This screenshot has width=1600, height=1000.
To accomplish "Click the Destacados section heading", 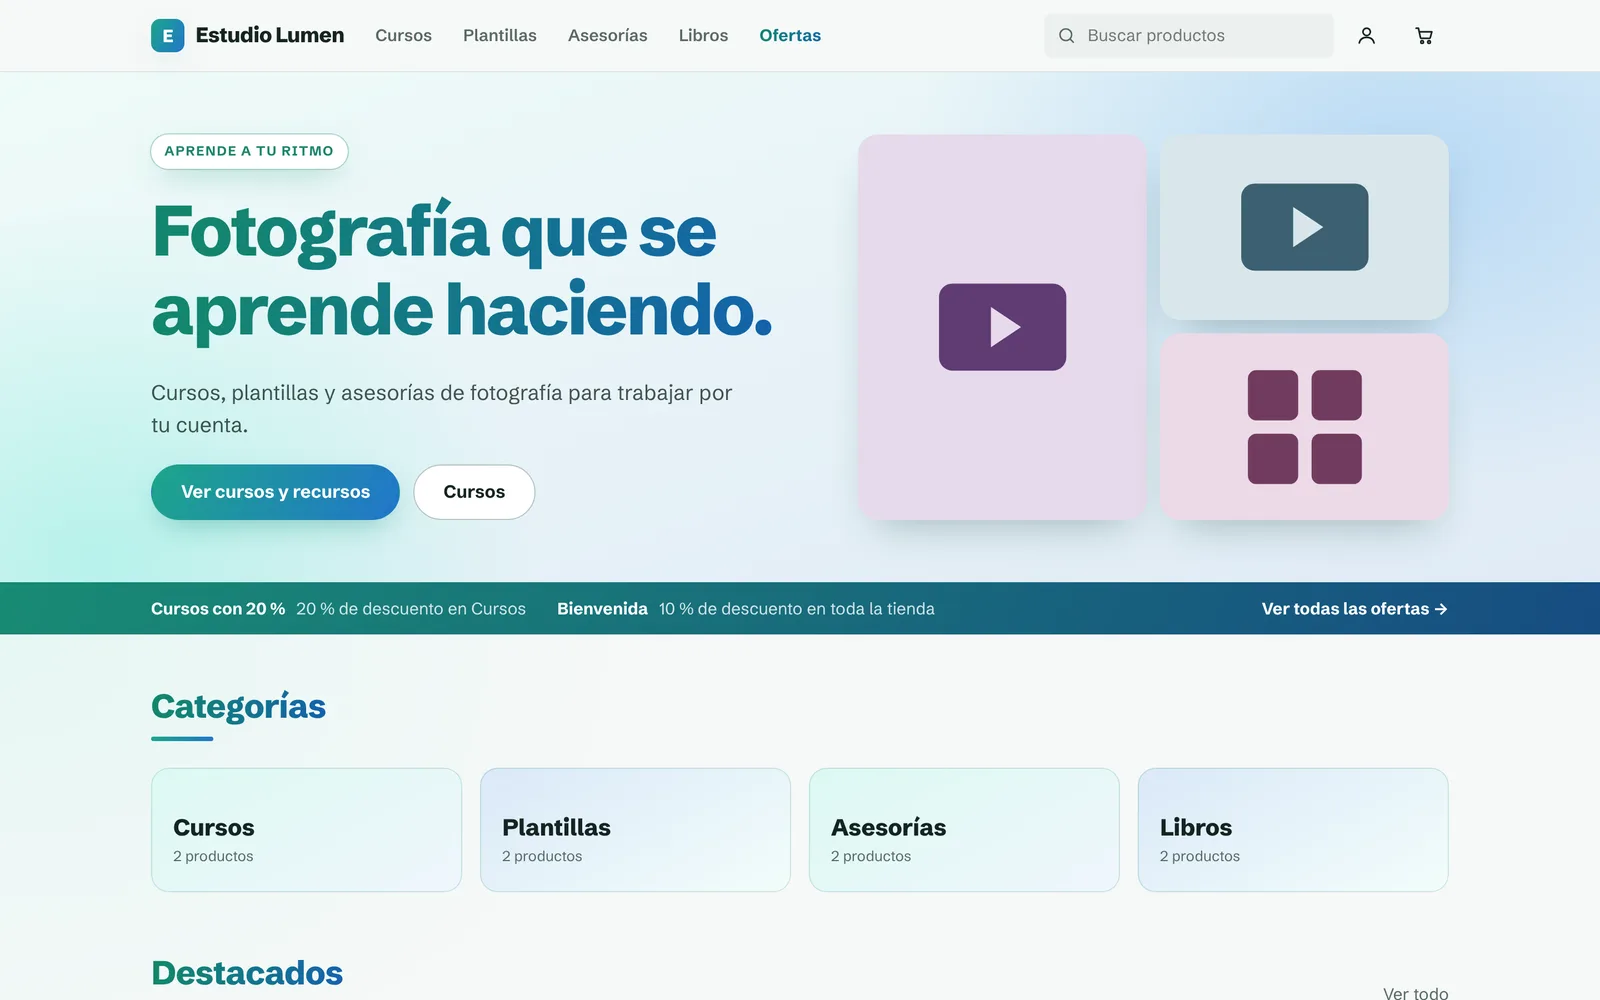I will [247, 973].
